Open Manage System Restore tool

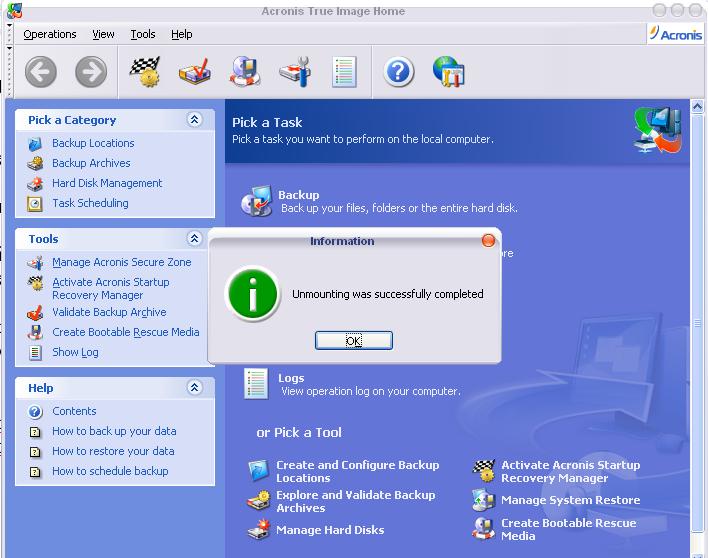click(x=571, y=500)
